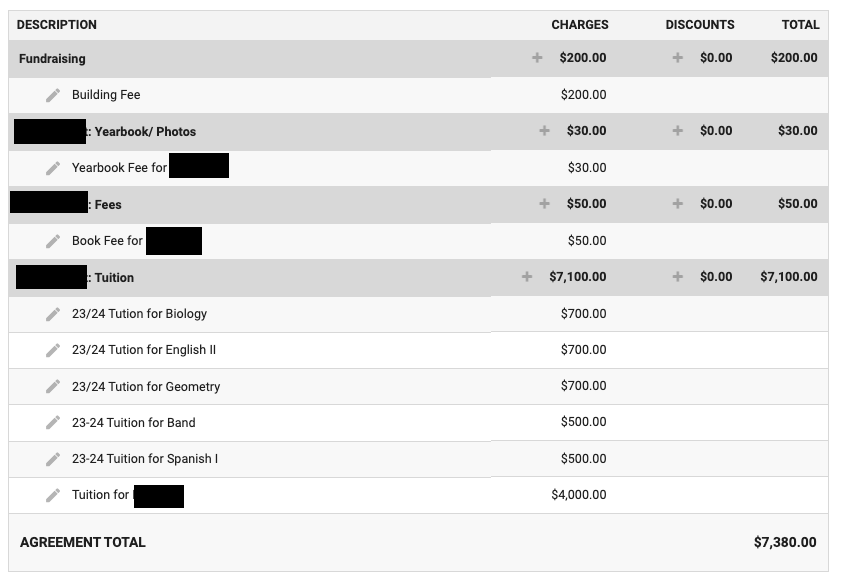
Task: Edit the $4,000.00 tuition line
Action: click(x=53, y=495)
